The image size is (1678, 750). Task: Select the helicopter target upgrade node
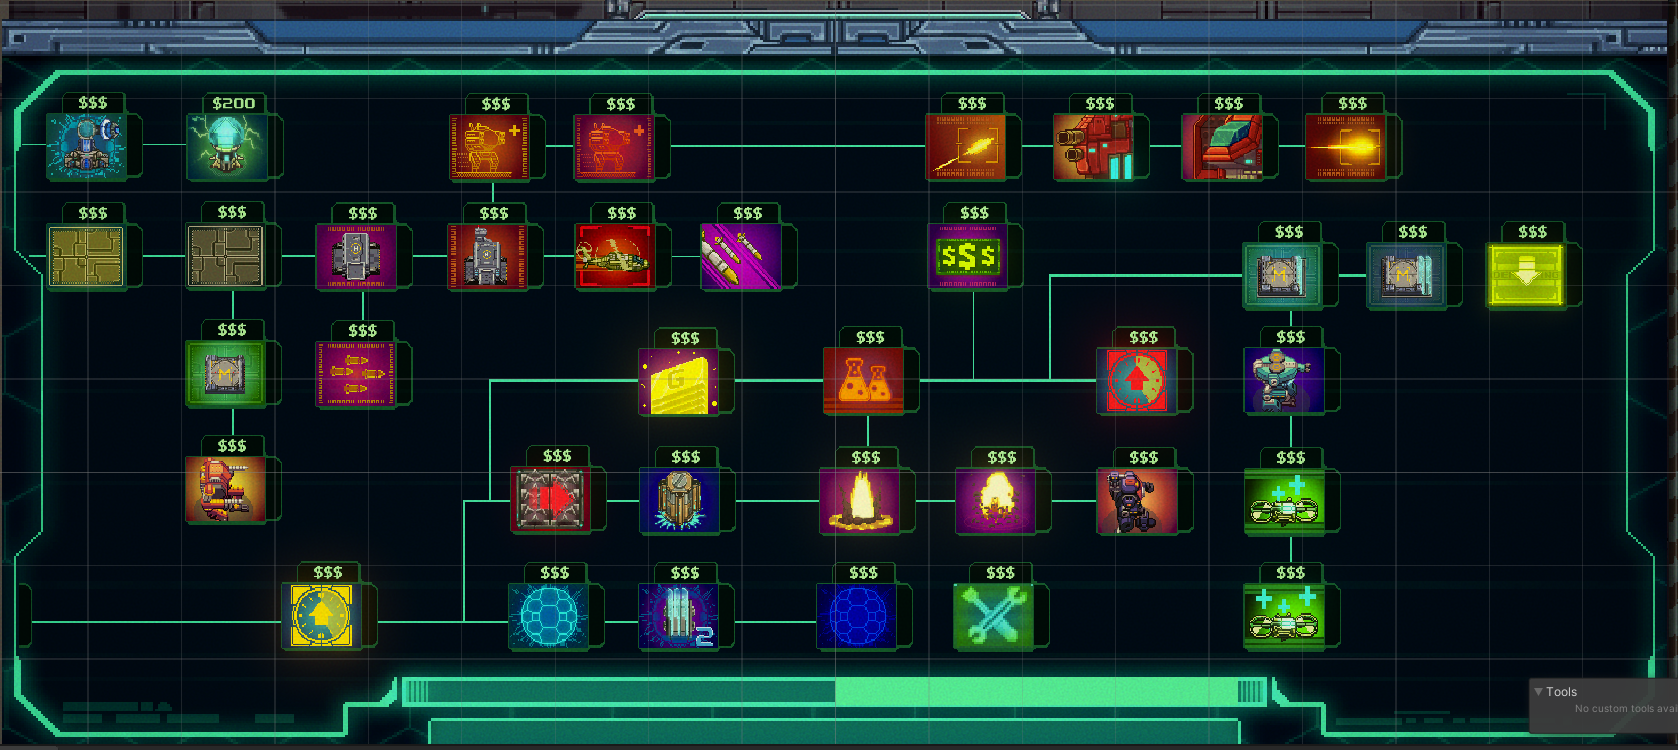[616, 256]
